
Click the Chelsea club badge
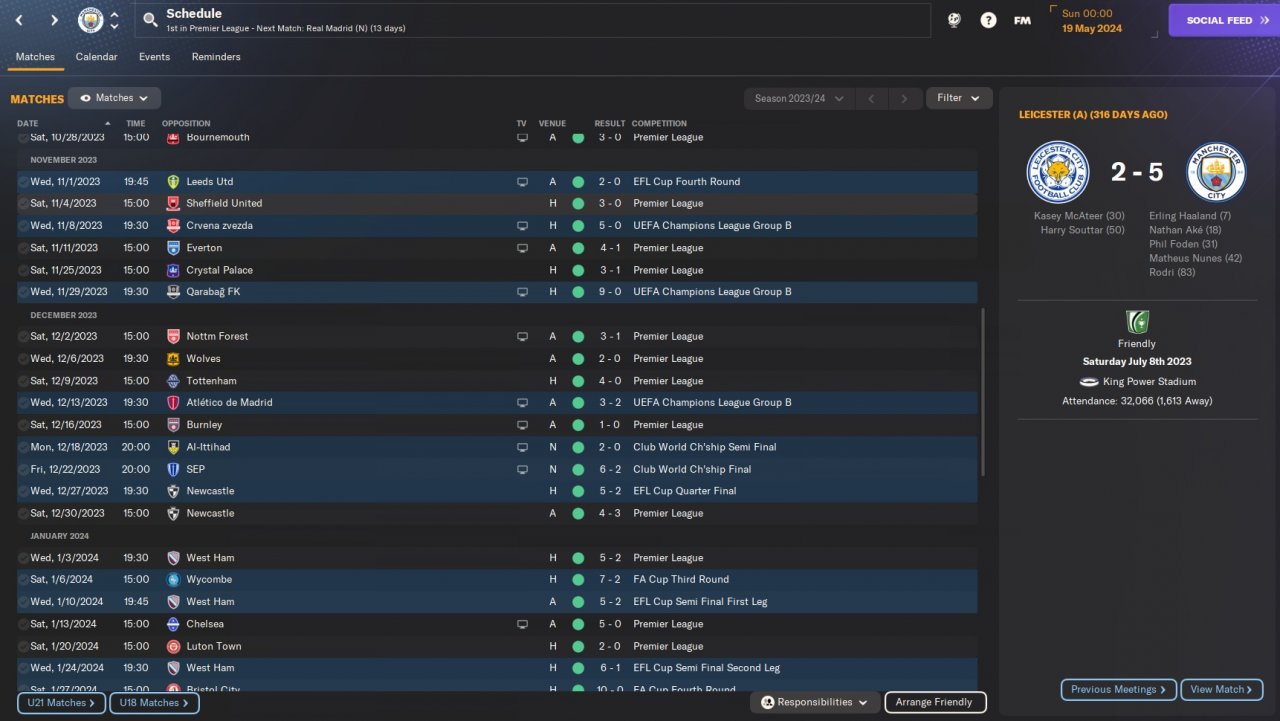(x=173, y=624)
